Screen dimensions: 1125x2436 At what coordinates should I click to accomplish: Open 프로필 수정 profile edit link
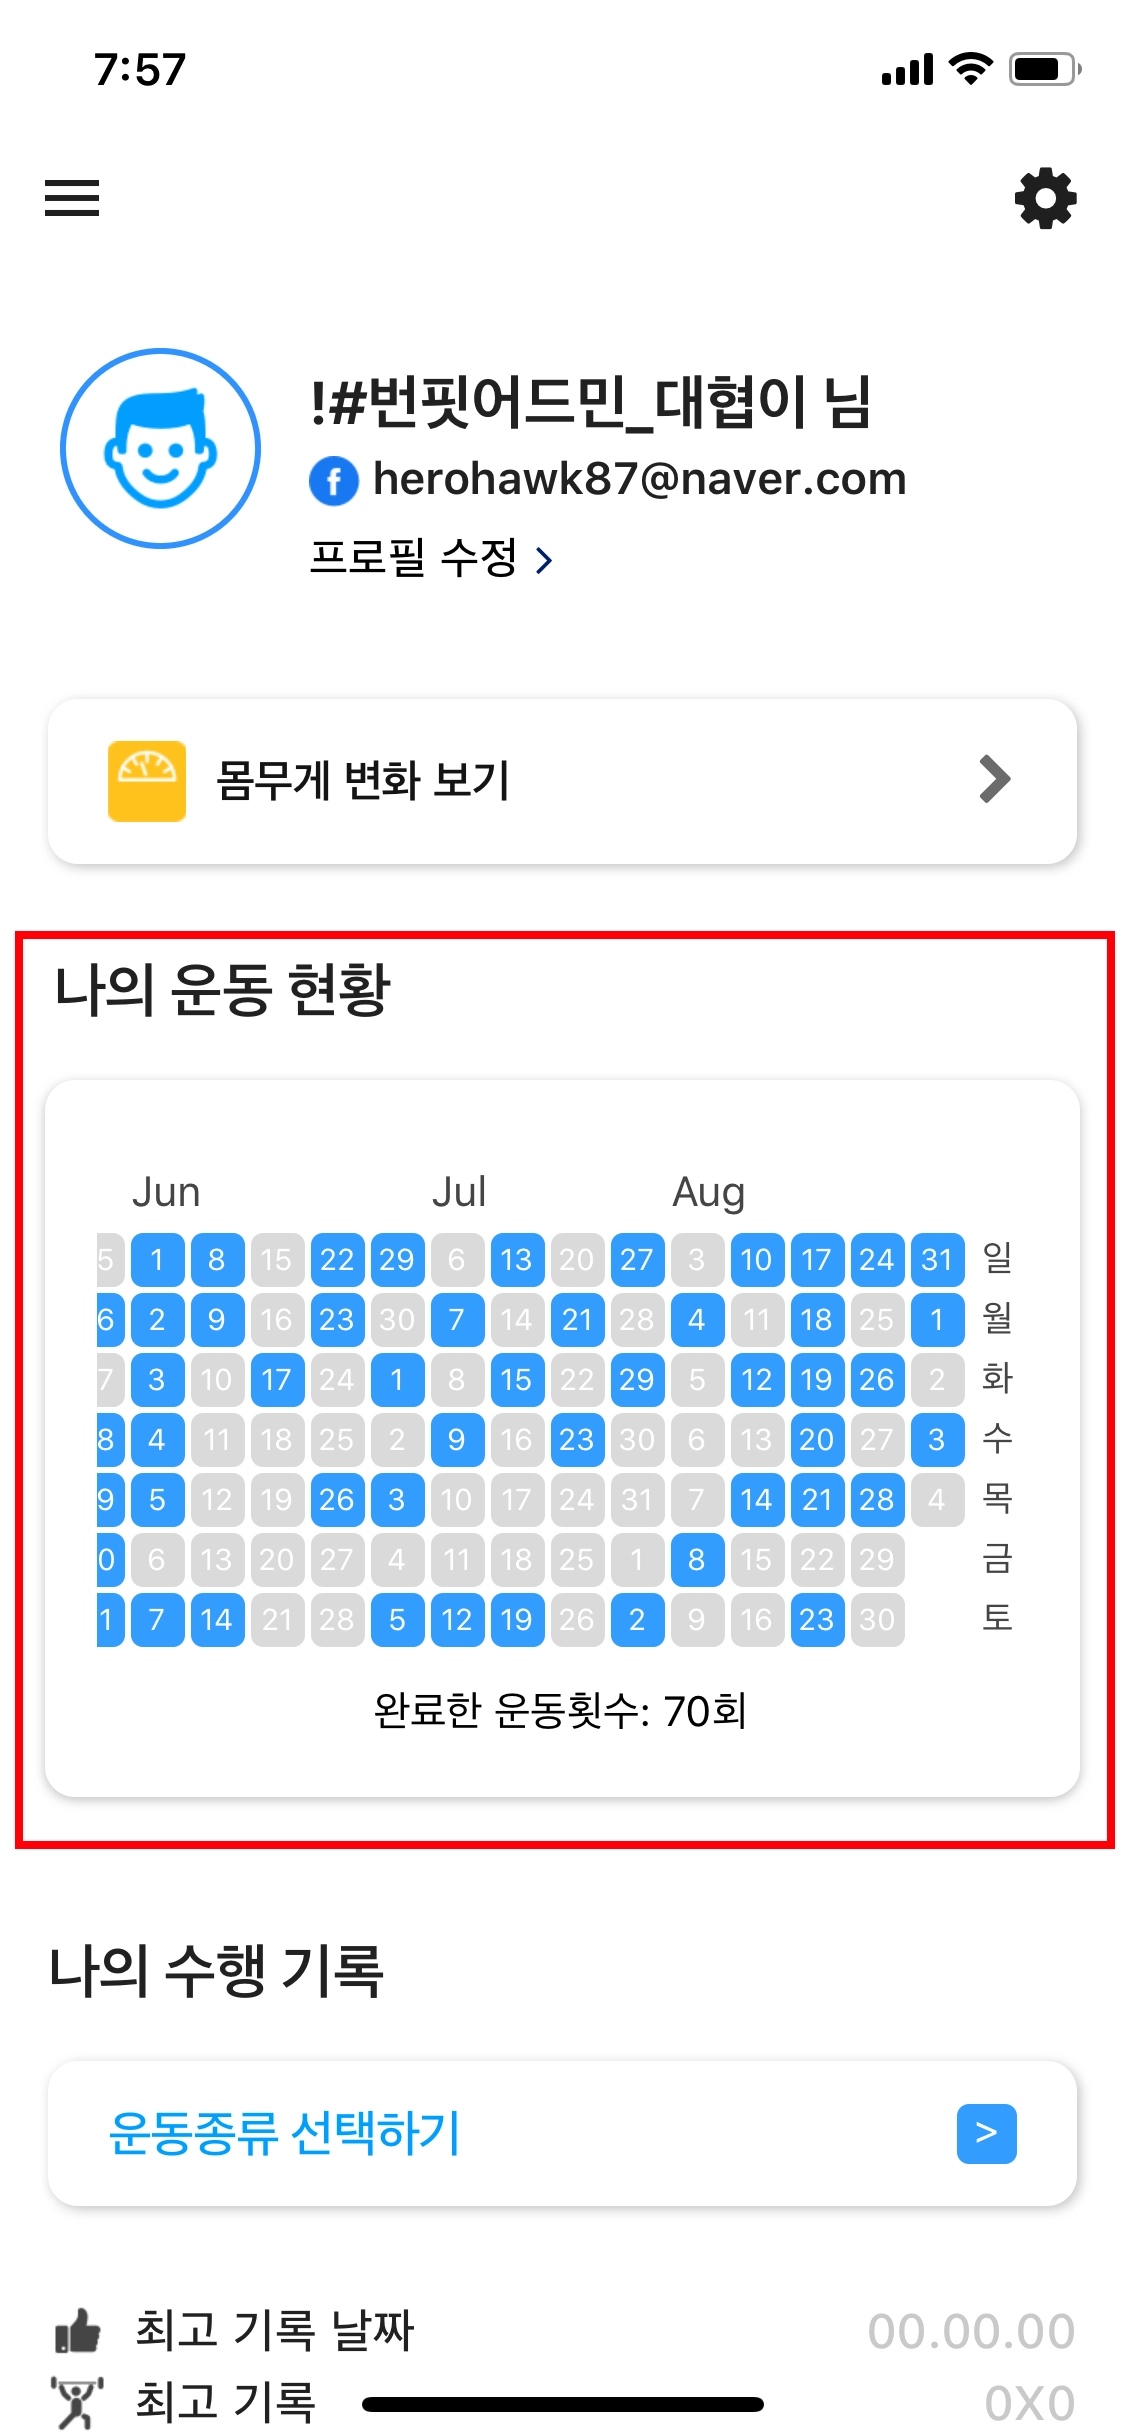[431, 558]
